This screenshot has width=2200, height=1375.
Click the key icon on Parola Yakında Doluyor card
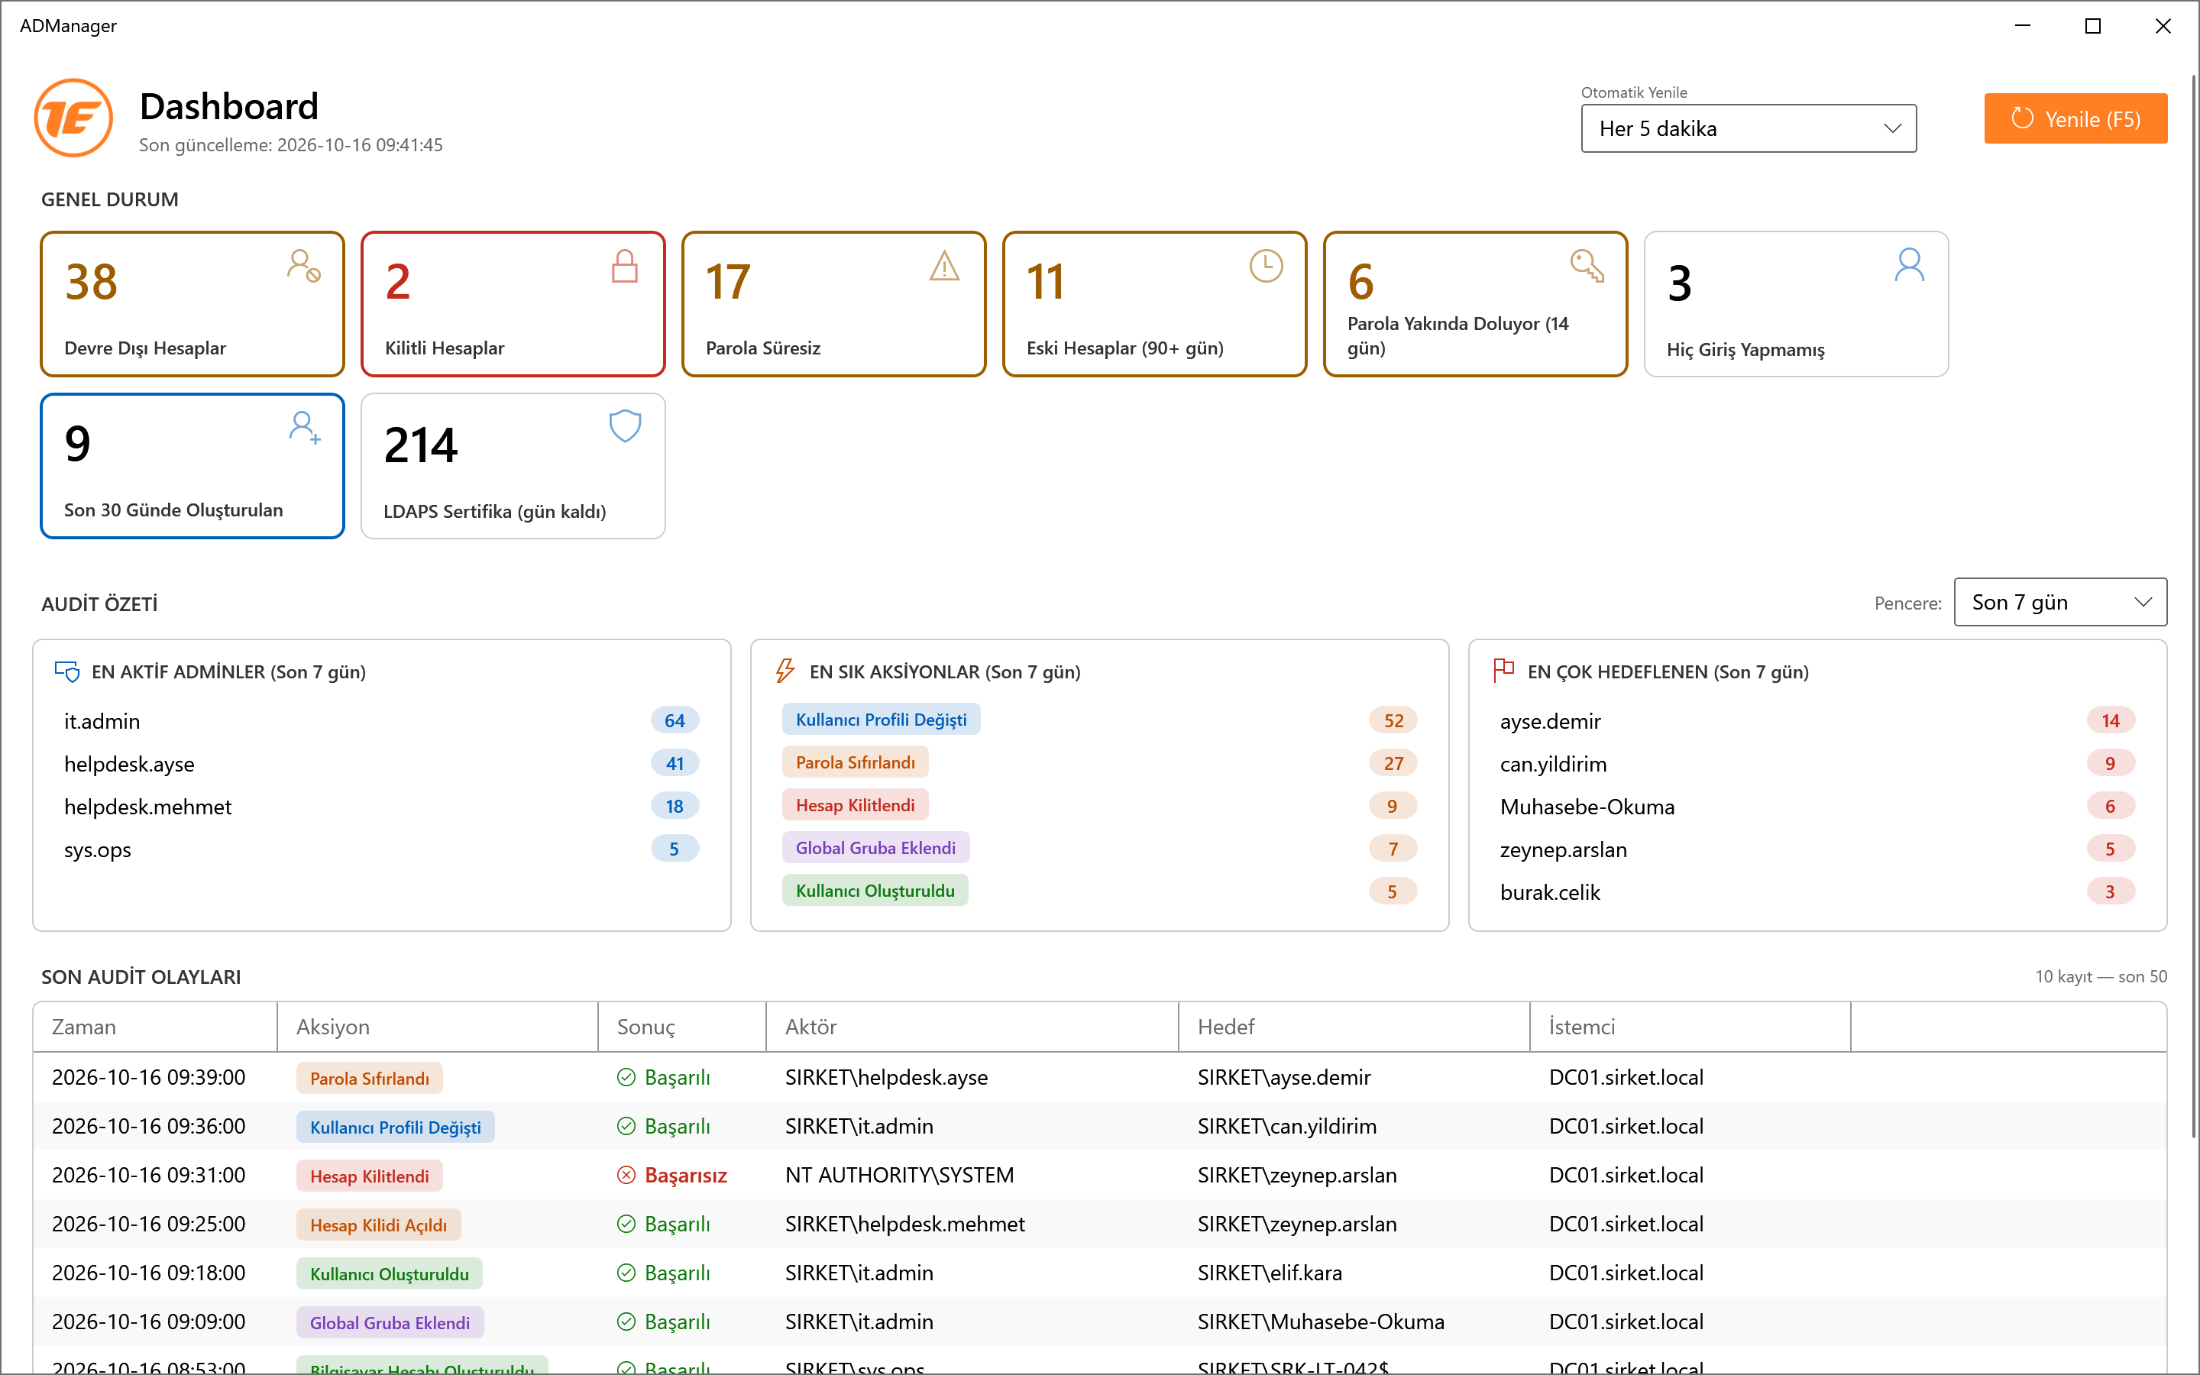[x=1587, y=266]
